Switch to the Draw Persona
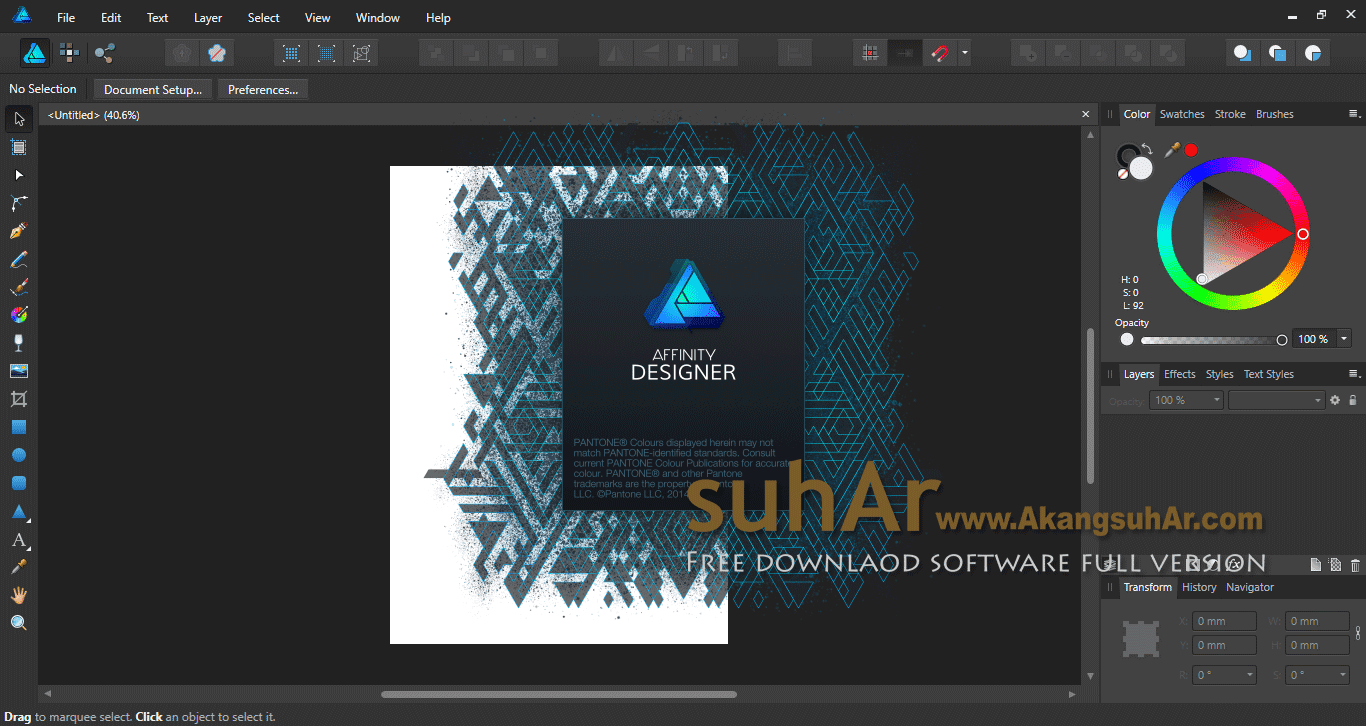Viewport: 1366px width, 726px height. coord(35,53)
